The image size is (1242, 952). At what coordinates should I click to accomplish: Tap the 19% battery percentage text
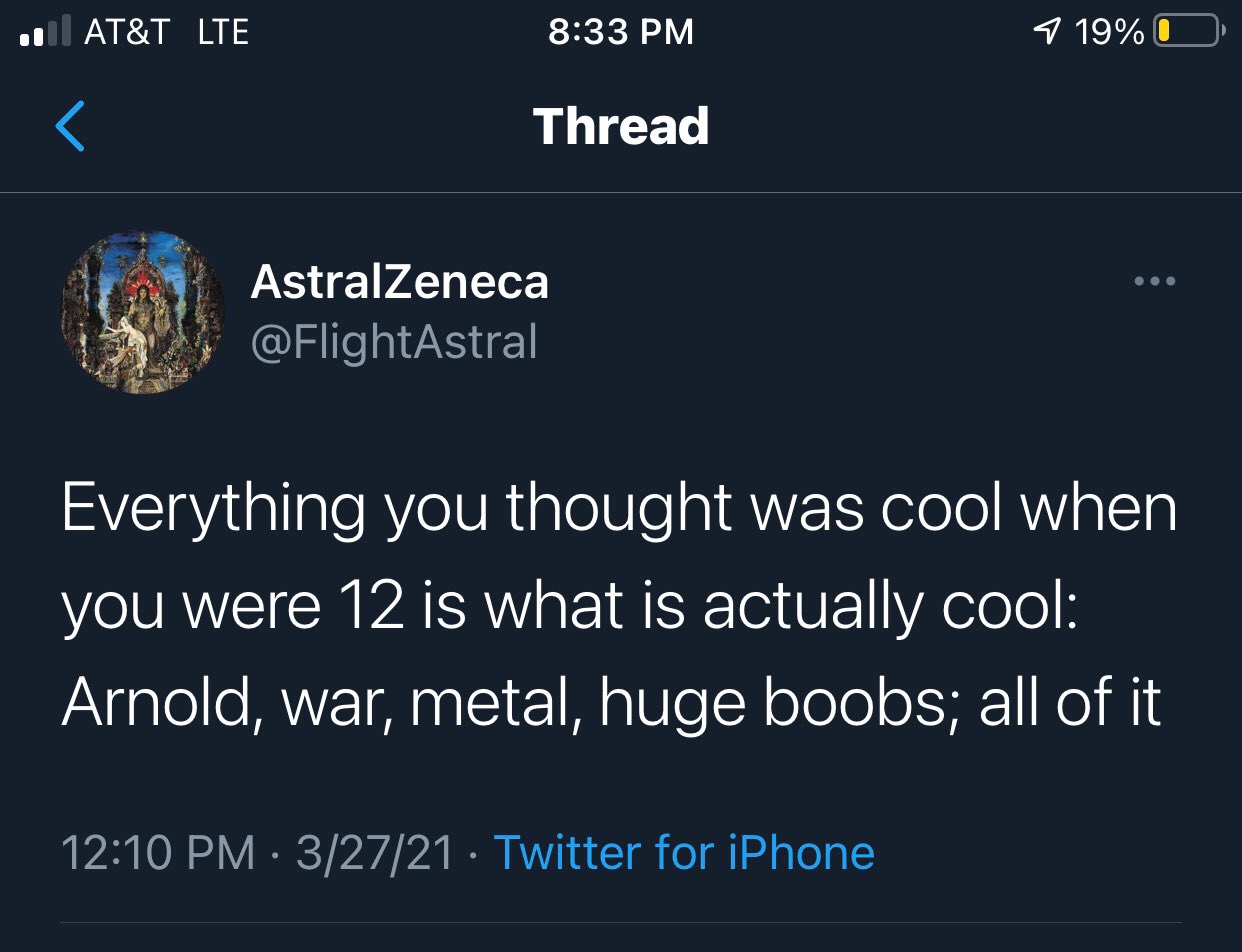pos(1109,32)
